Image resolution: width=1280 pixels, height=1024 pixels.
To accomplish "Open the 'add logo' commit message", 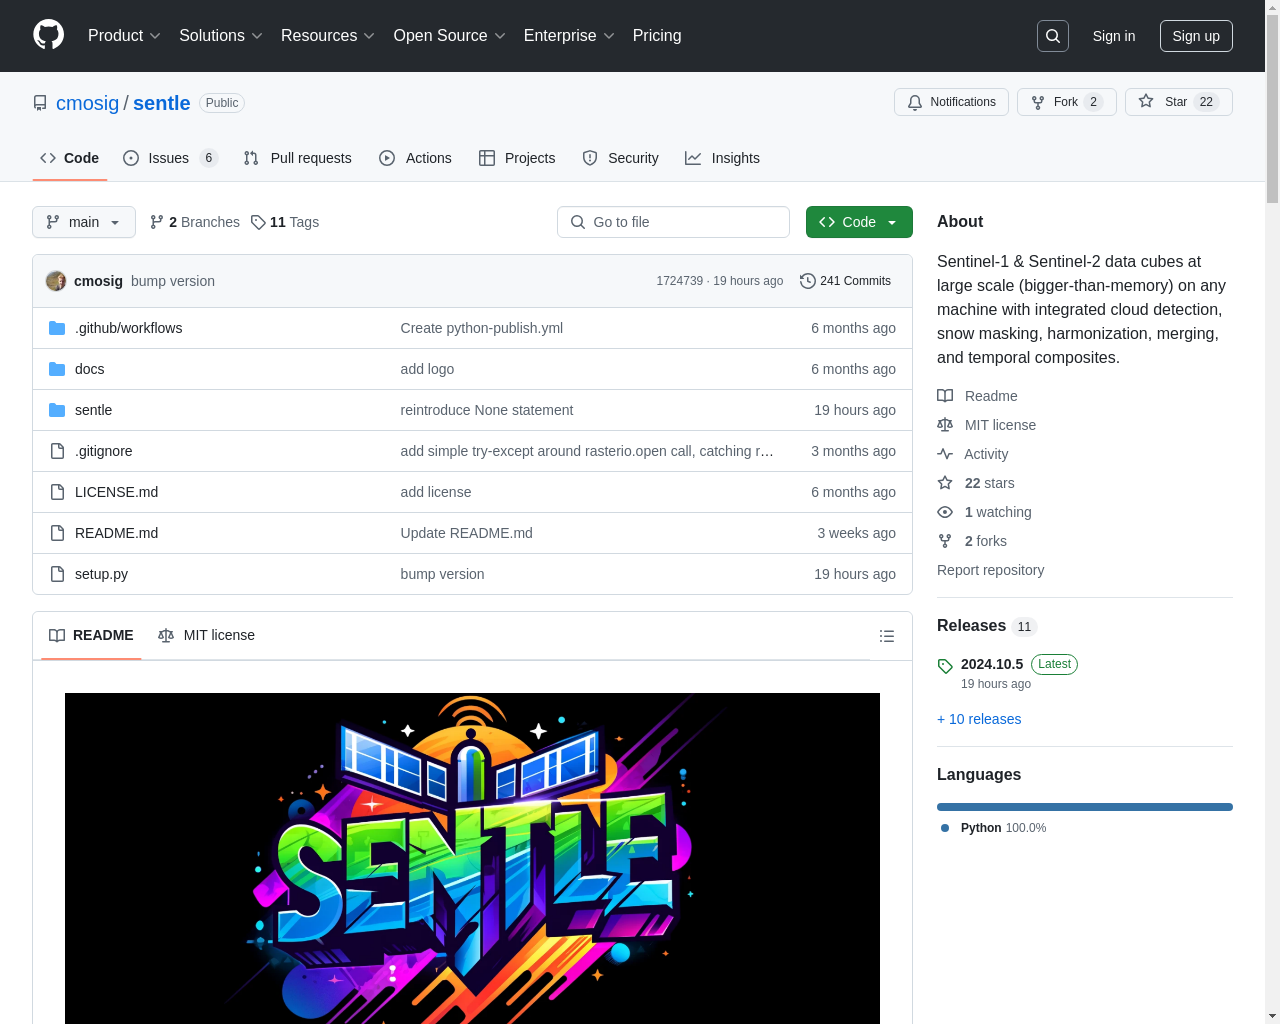I will tap(427, 369).
